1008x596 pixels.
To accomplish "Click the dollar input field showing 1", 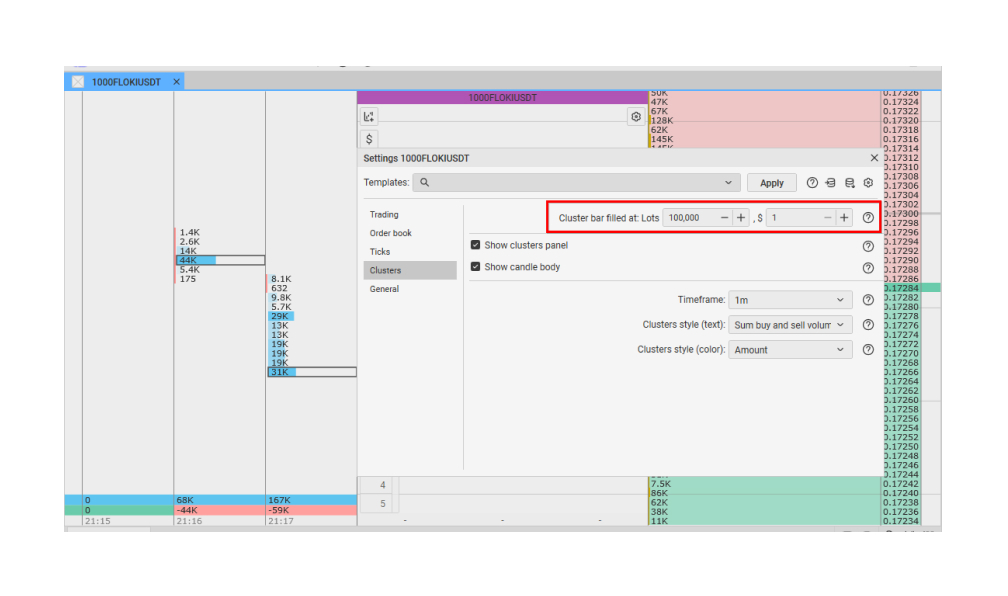I will pos(794,218).
